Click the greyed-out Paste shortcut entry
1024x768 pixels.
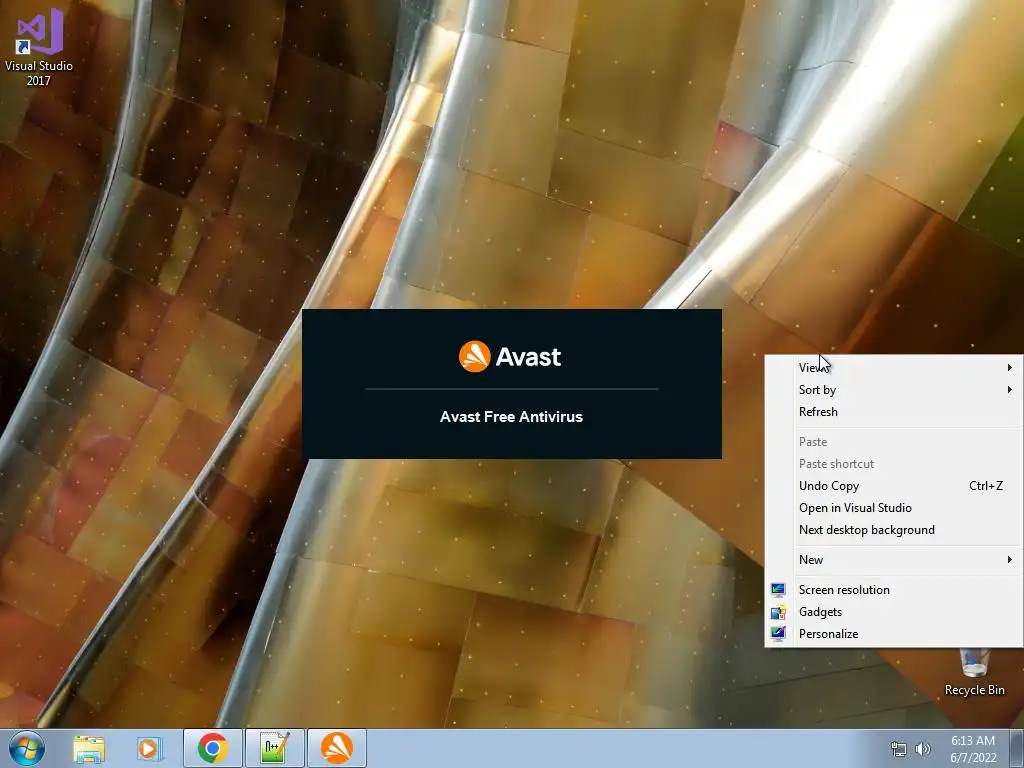click(x=893, y=464)
